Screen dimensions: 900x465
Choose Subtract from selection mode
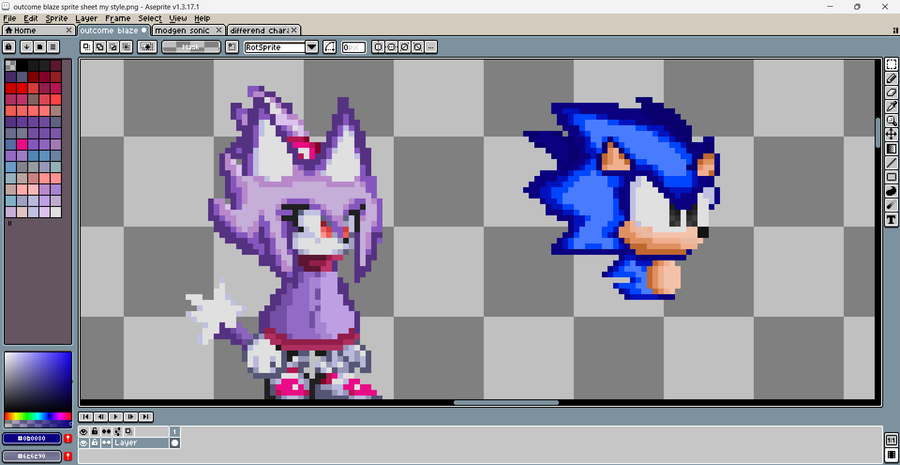tap(112, 47)
